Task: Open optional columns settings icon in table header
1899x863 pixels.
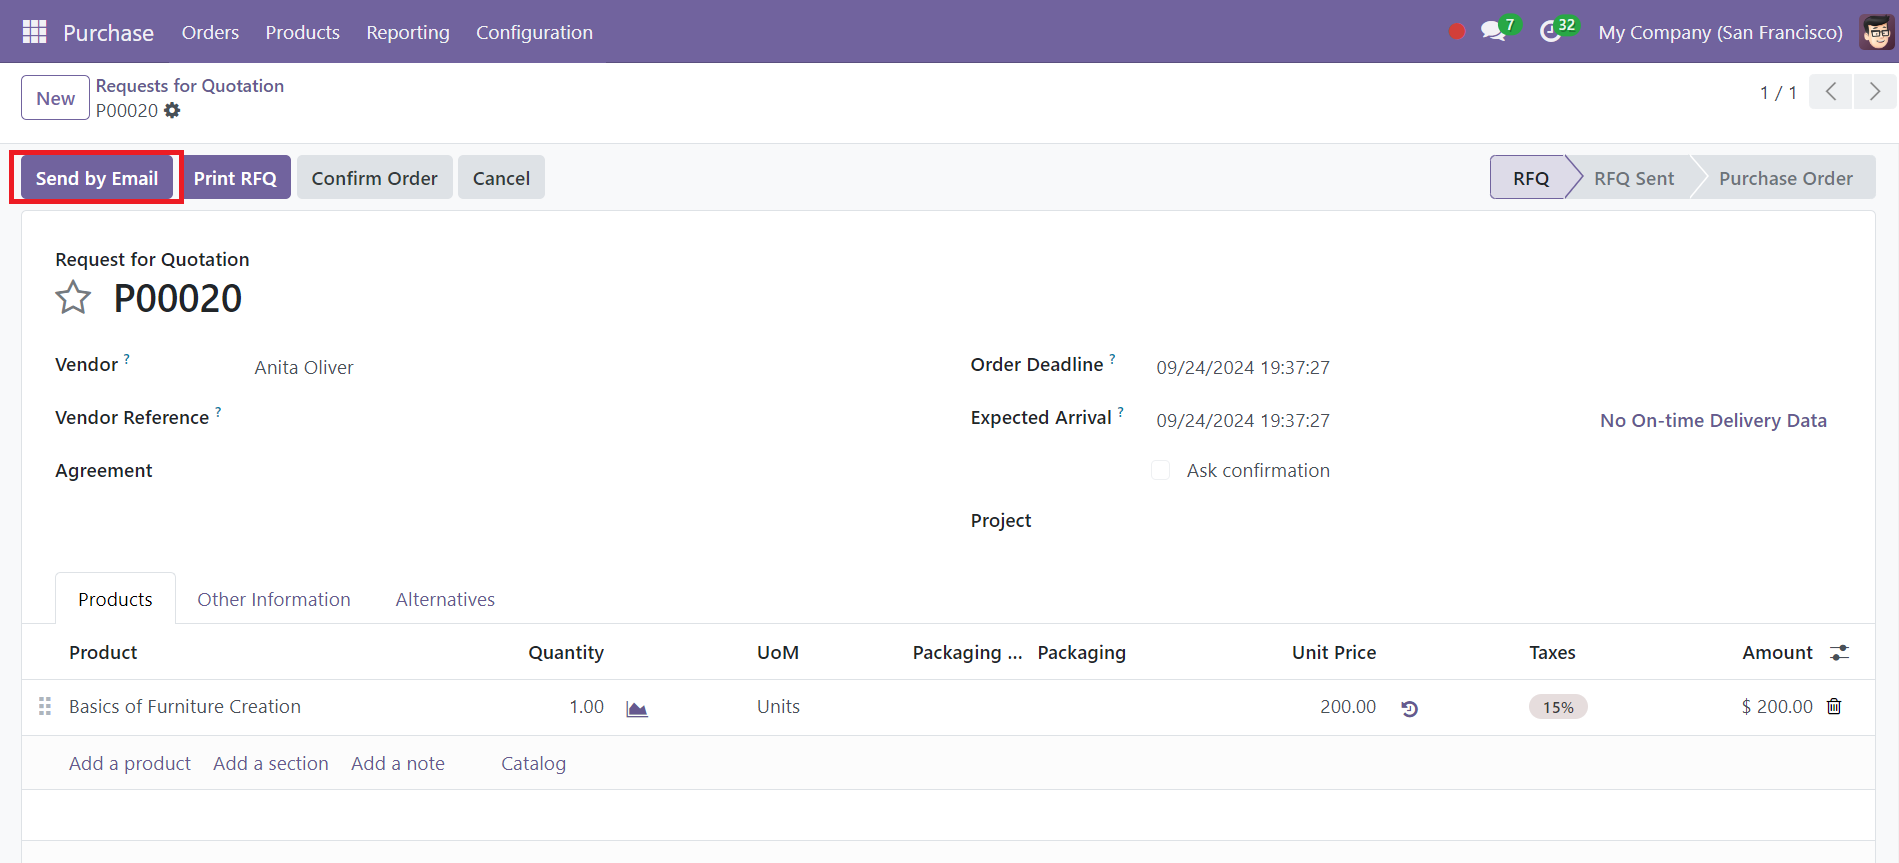Action: [x=1839, y=653]
